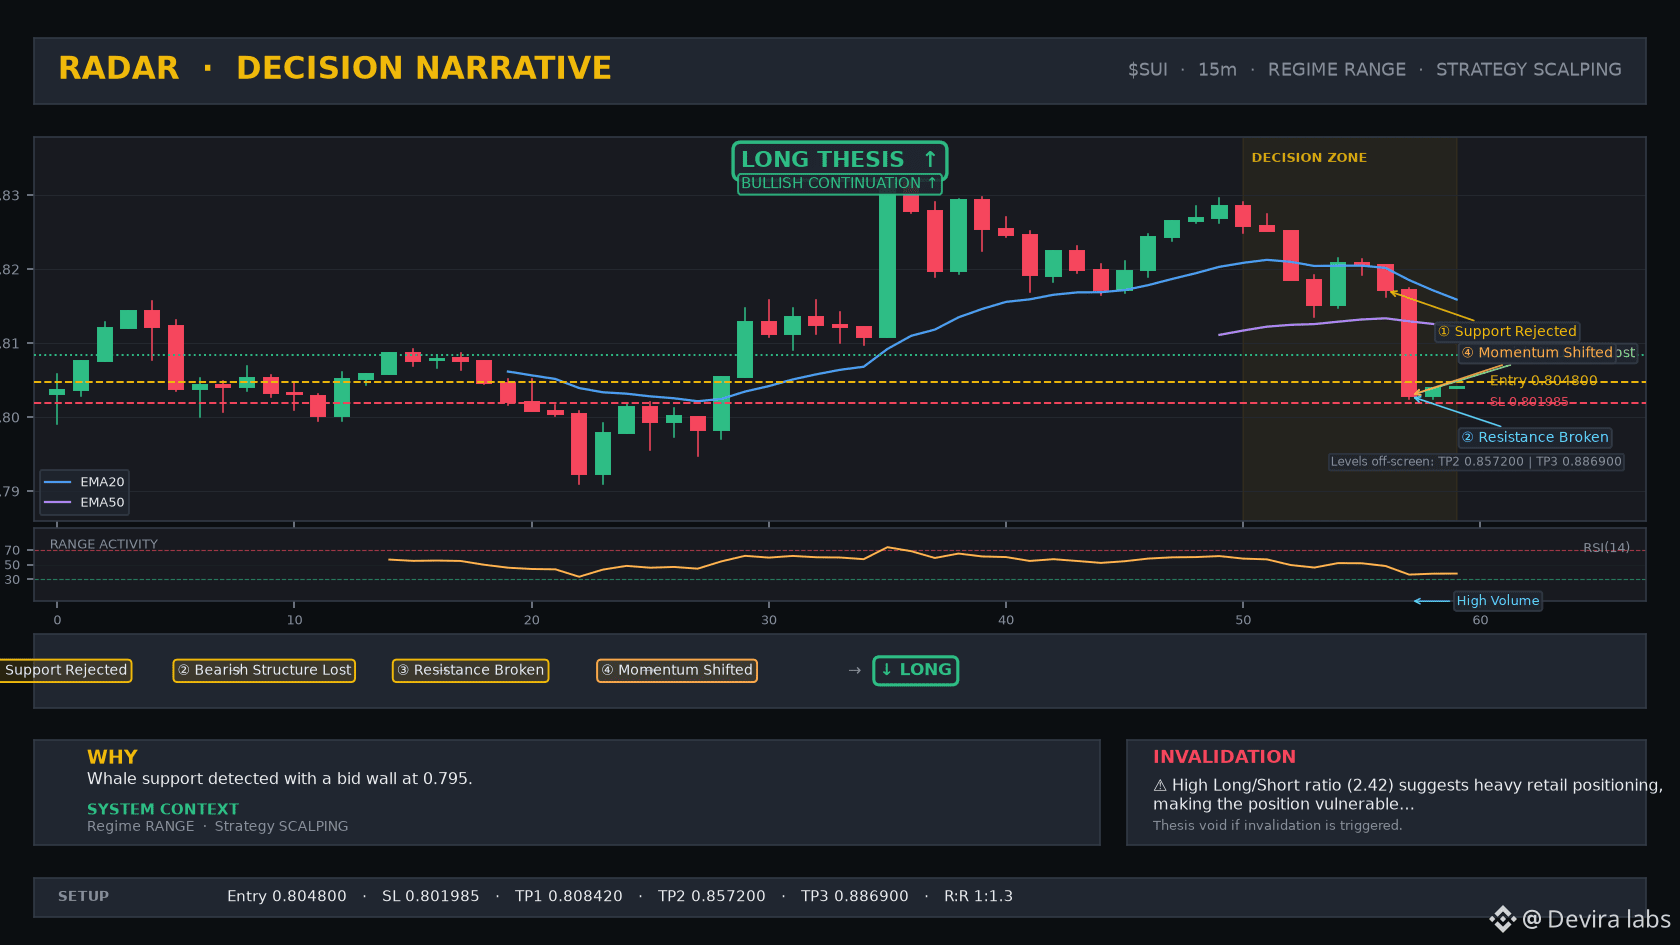Click the EMA20 legend line swatch

58,482
